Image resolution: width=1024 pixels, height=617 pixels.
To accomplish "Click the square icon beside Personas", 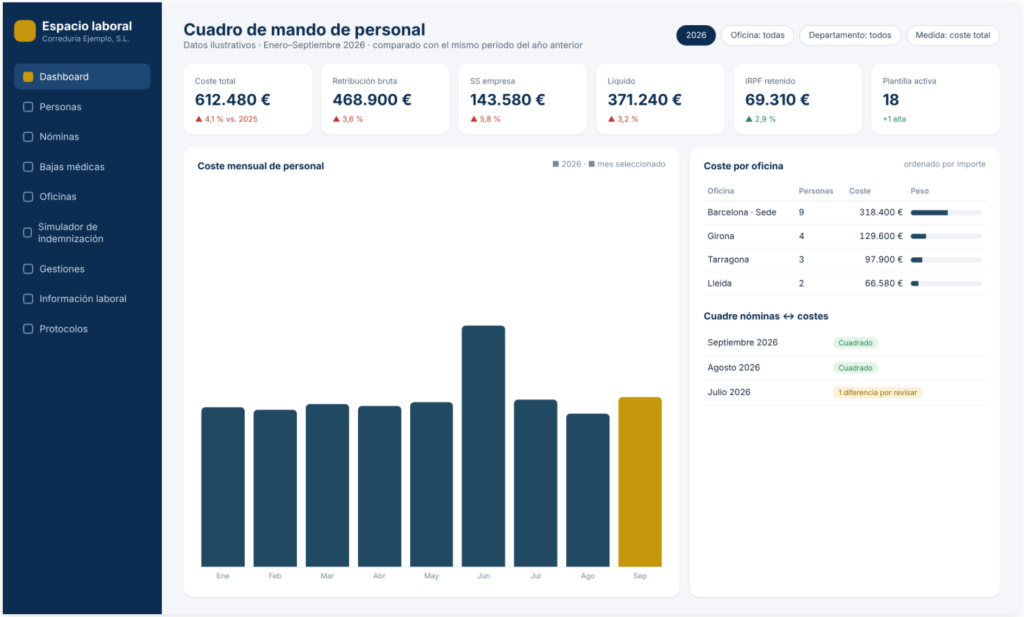I will [x=28, y=106].
